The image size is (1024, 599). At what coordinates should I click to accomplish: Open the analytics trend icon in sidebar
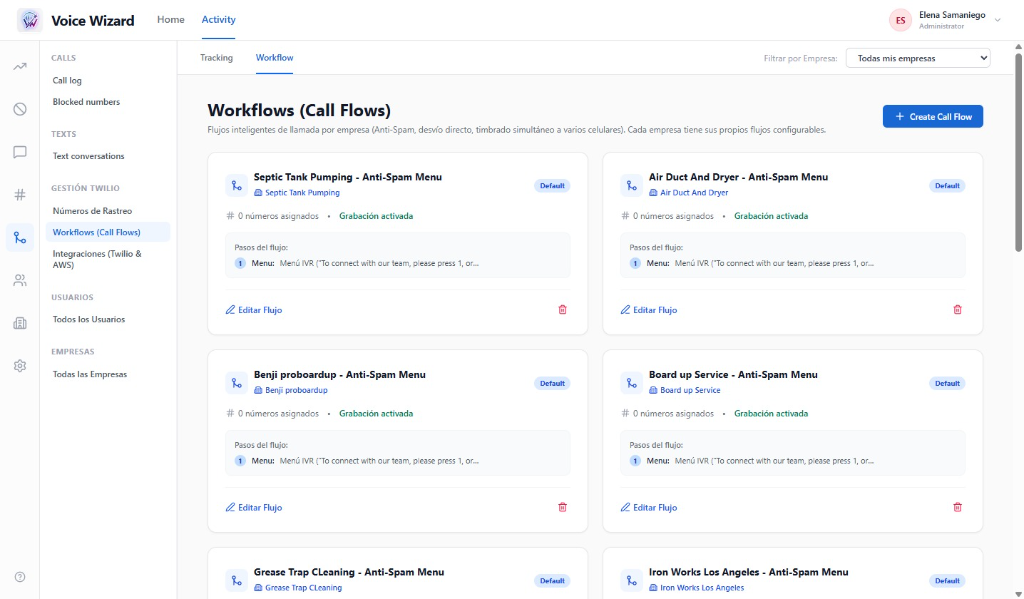pos(20,67)
